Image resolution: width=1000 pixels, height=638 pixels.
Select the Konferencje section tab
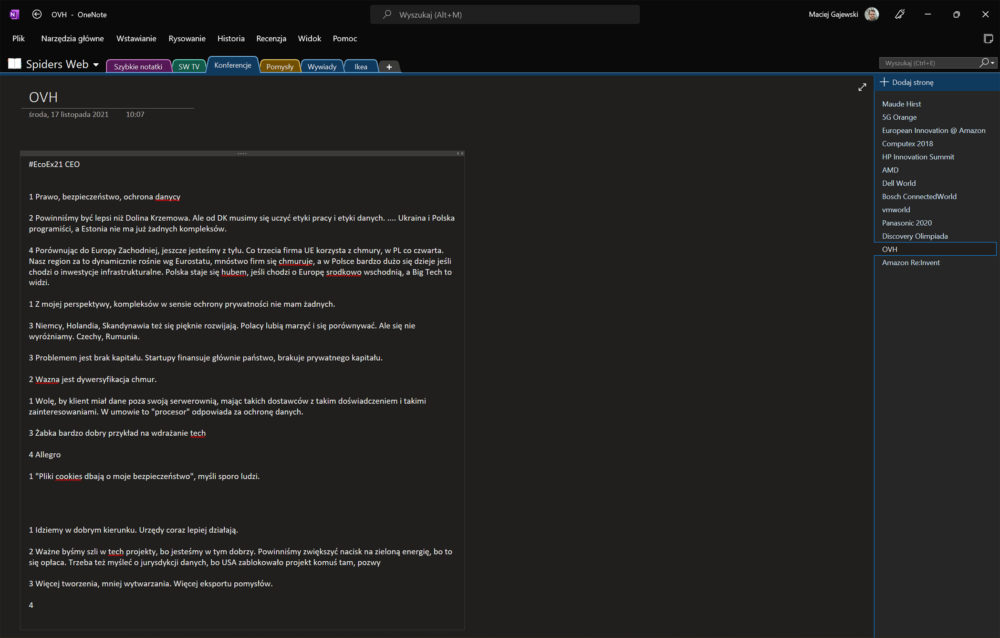click(233, 65)
